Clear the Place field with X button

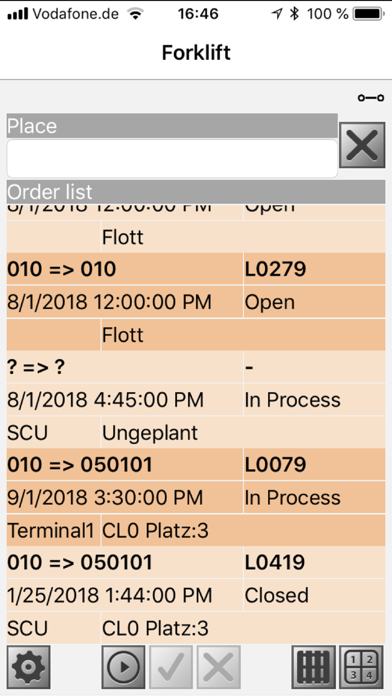362,145
